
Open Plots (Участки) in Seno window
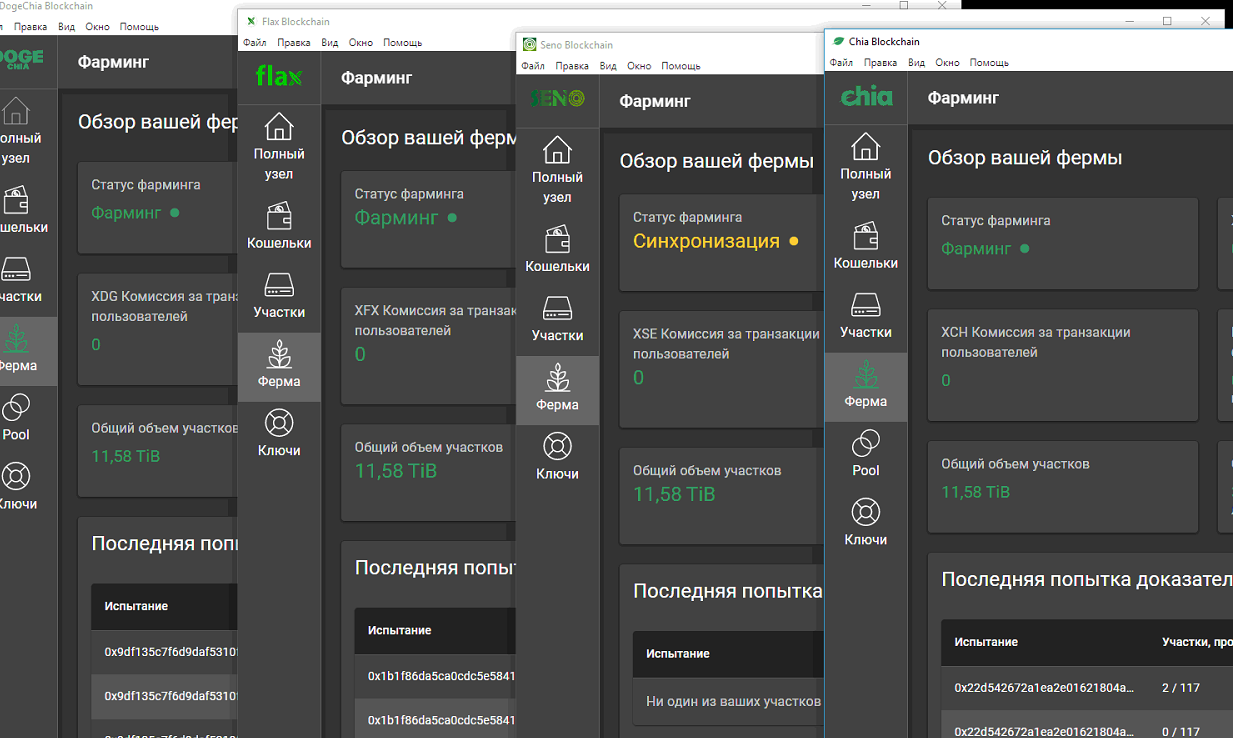(x=557, y=320)
